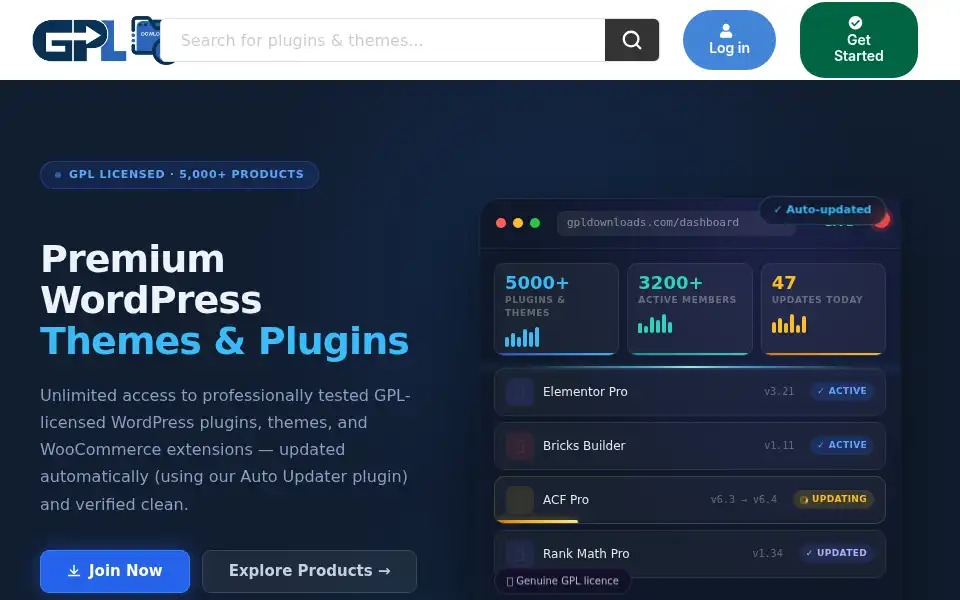The width and height of the screenshot is (960, 600).
Task: Click the Genuine GPL licence badge
Action: coord(563,581)
